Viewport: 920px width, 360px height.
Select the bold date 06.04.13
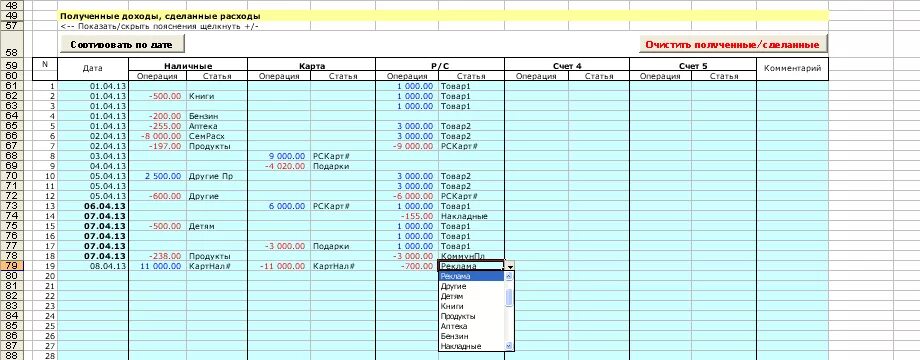click(93, 206)
